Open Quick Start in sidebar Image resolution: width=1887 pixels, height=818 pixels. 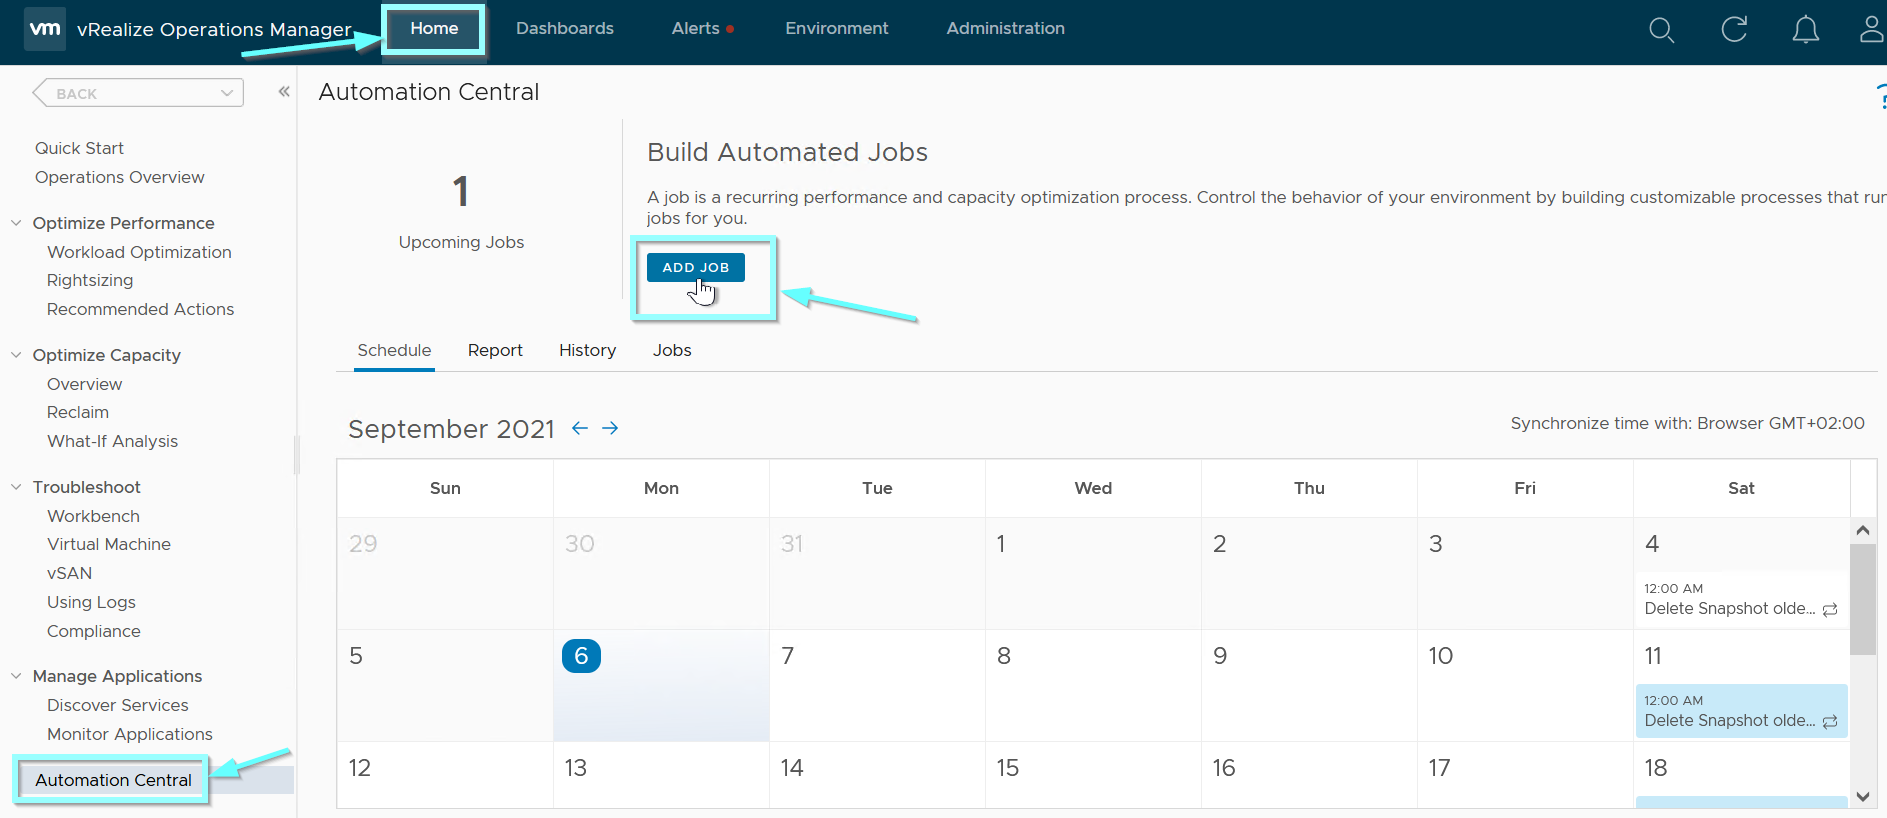click(x=79, y=148)
